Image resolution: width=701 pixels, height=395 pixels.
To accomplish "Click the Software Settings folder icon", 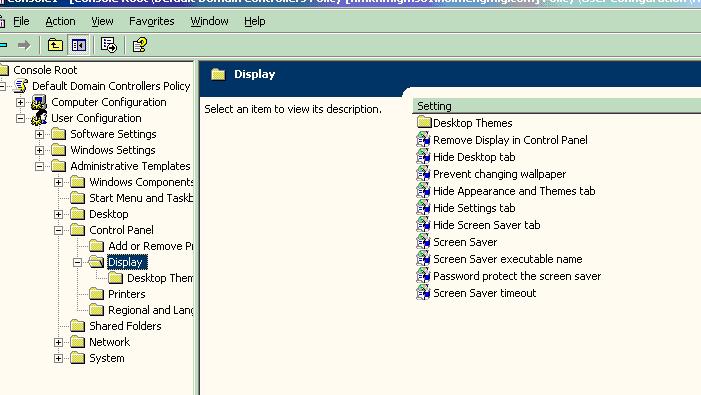I will (58, 134).
